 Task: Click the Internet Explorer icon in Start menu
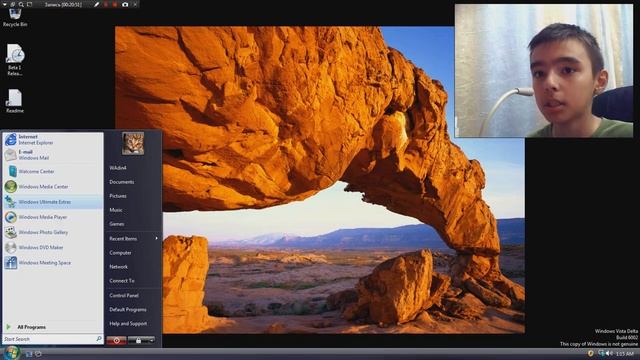[x=11, y=140]
